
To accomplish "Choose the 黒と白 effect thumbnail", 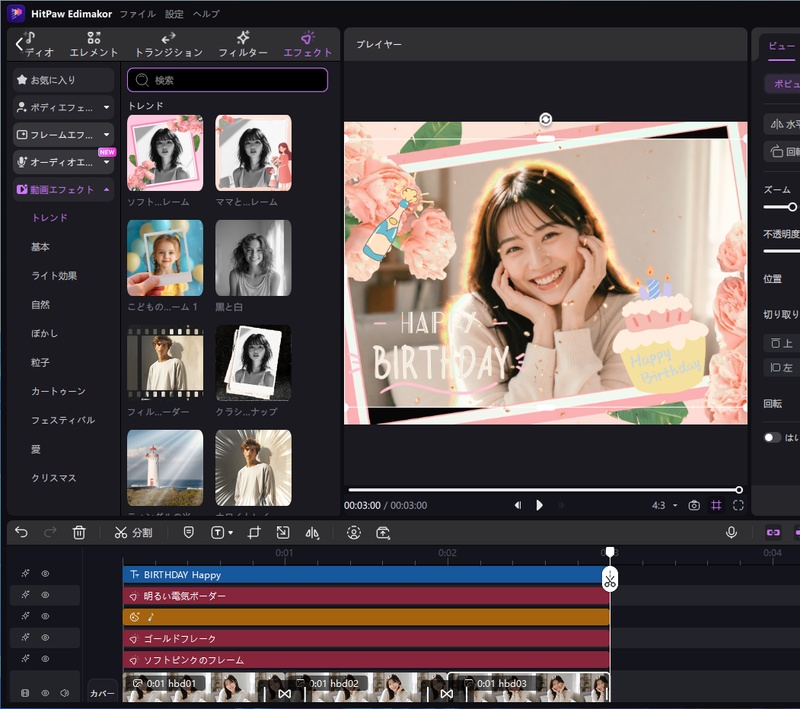I will click(254, 258).
